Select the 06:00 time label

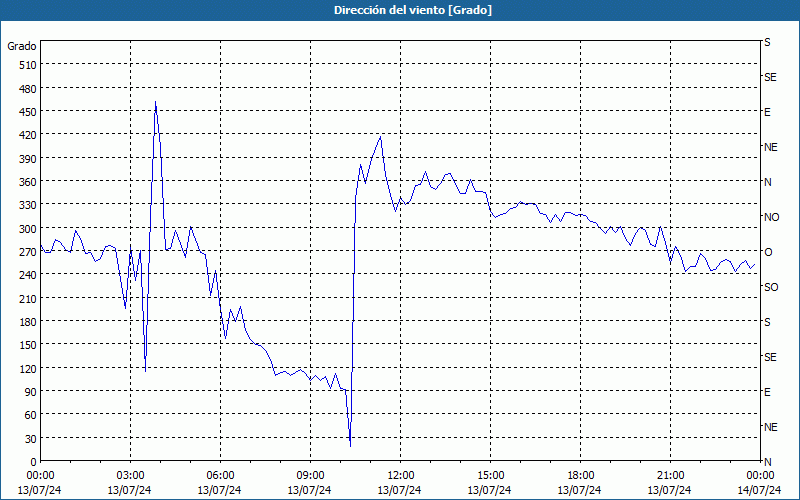tap(220, 476)
